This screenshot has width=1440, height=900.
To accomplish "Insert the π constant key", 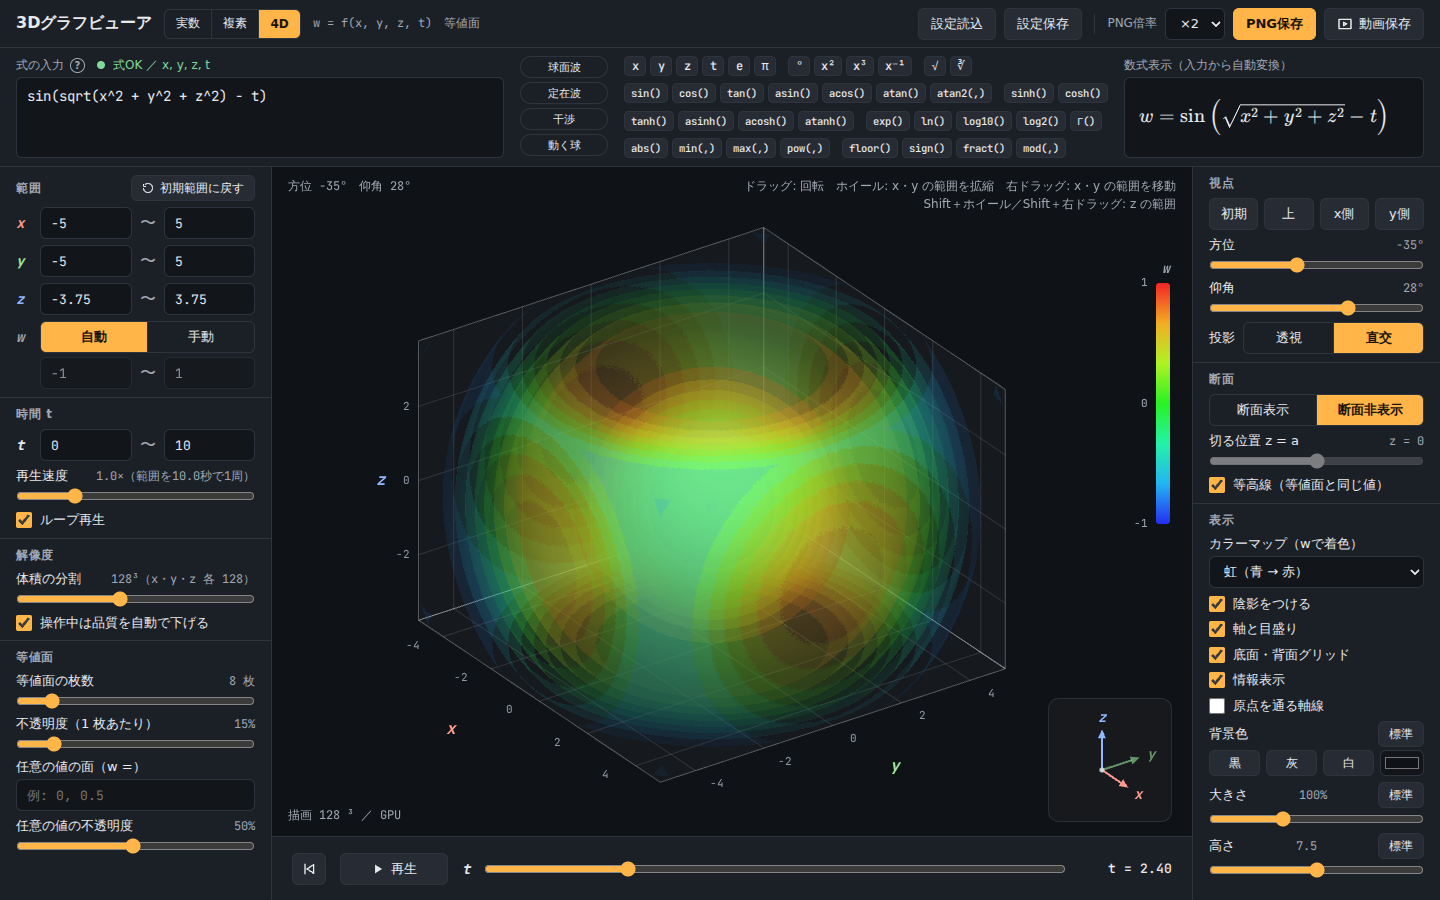I will (765, 66).
